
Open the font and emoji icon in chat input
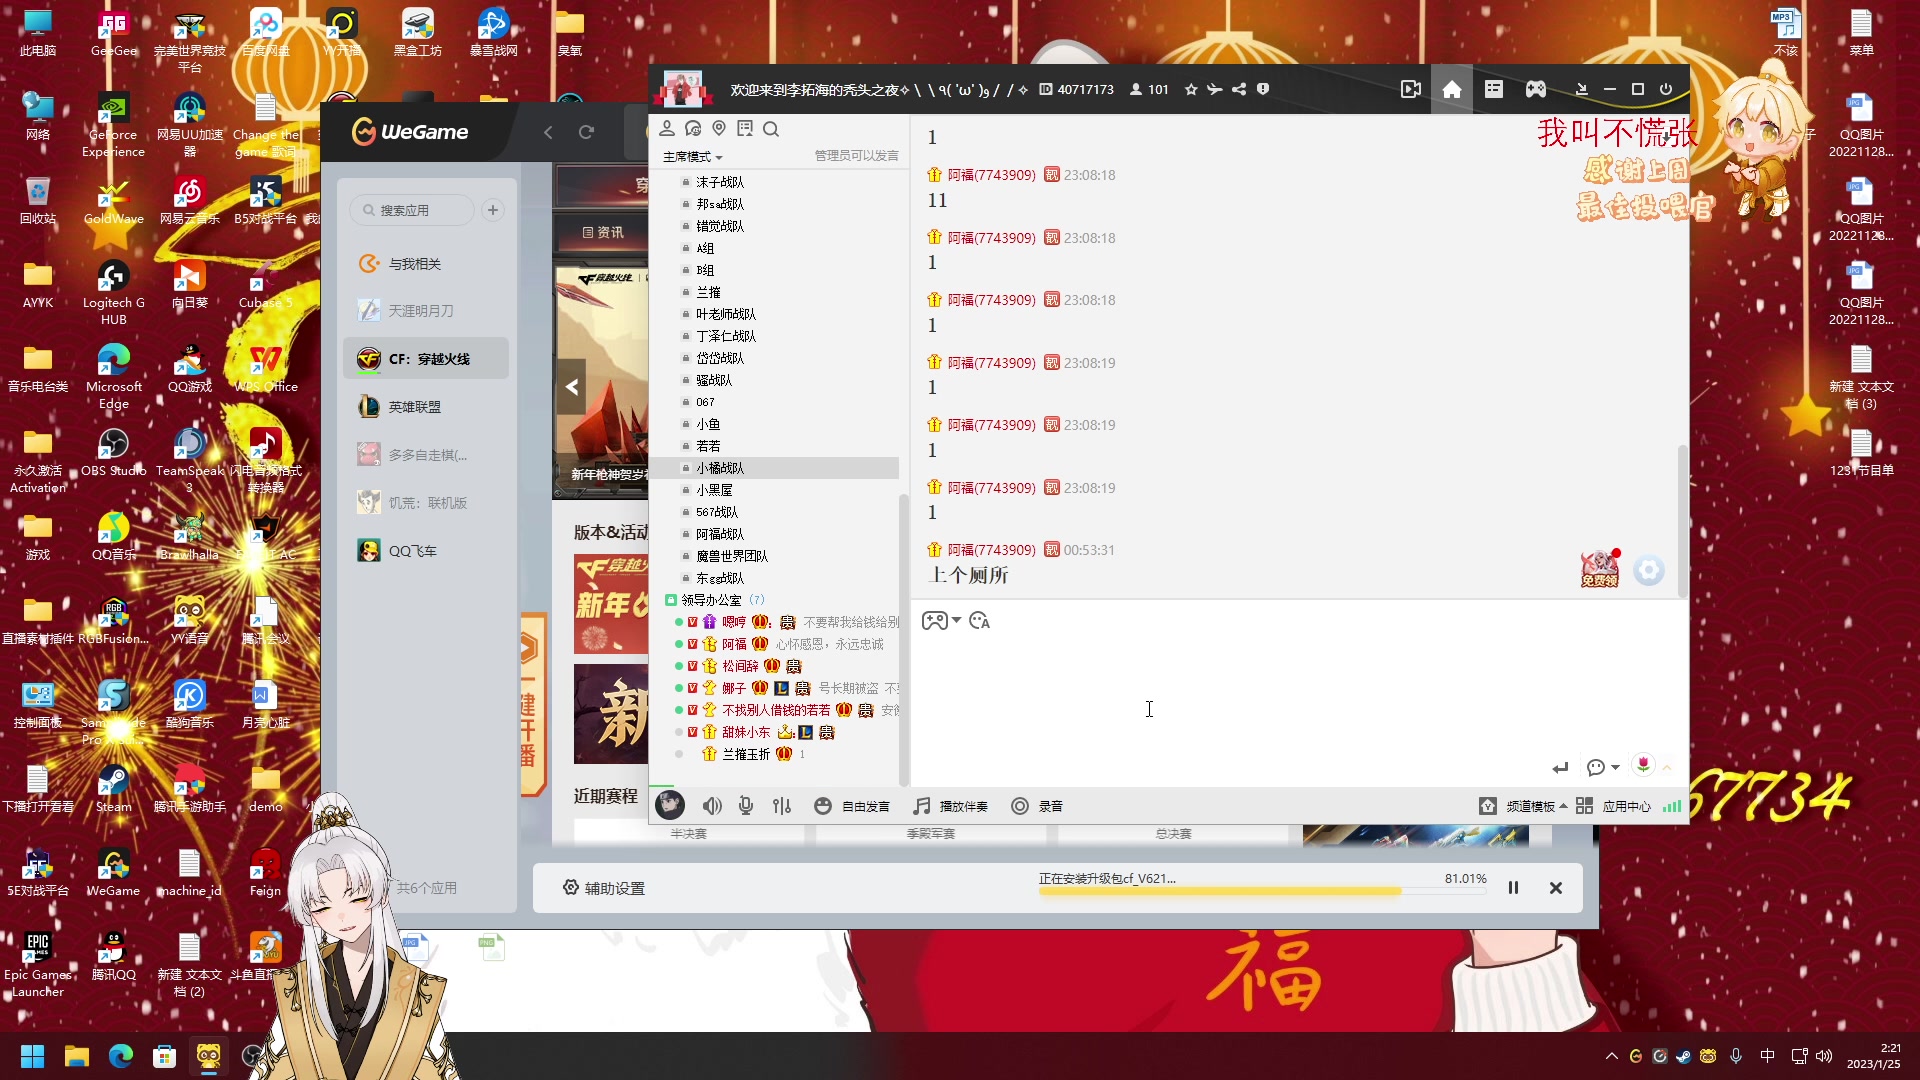pyautogui.click(x=979, y=621)
